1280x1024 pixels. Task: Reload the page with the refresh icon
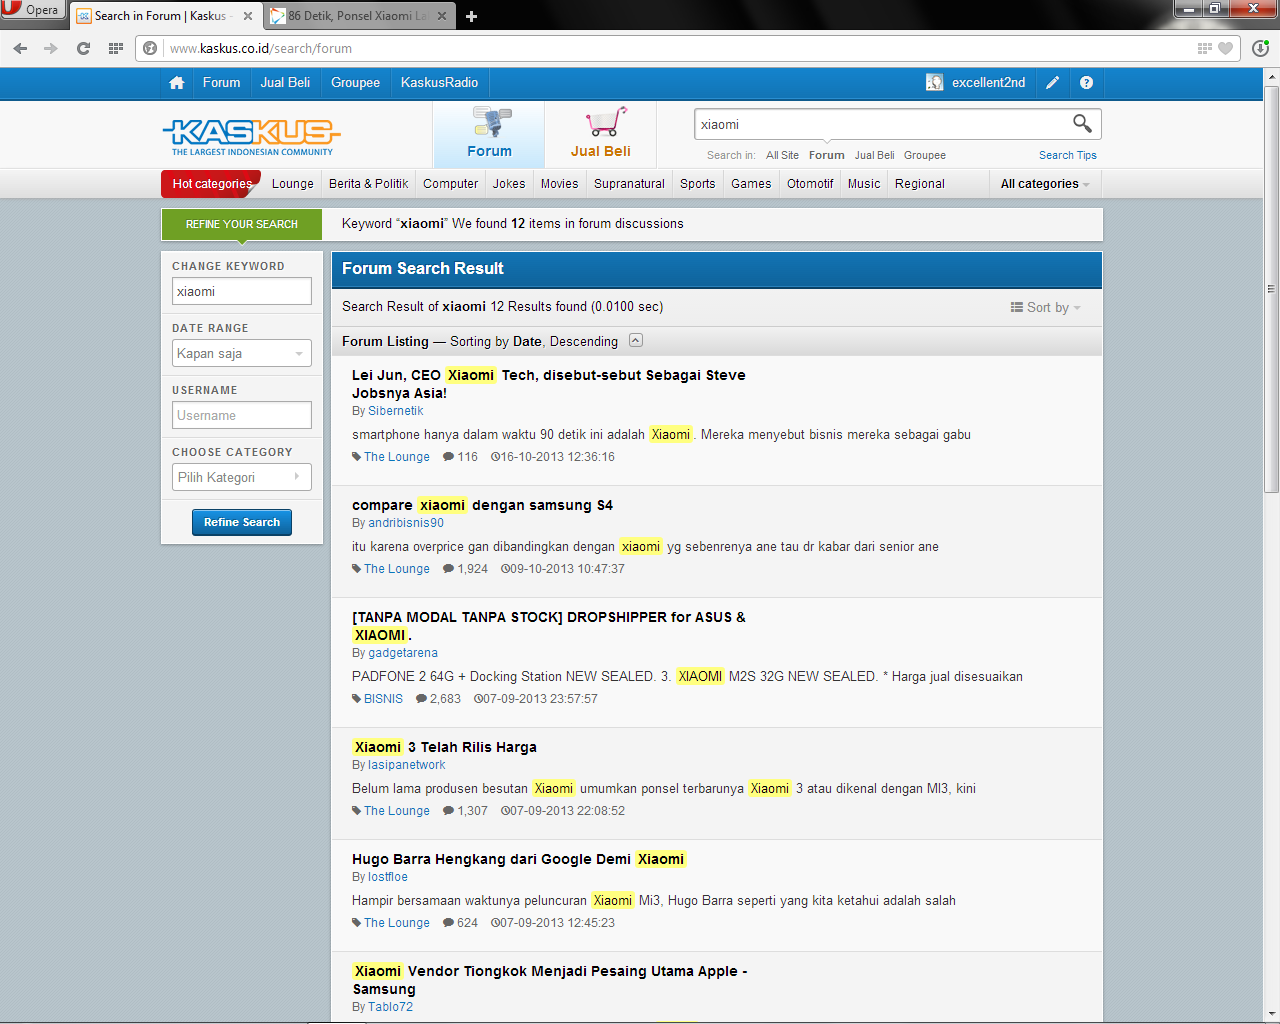click(x=83, y=48)
